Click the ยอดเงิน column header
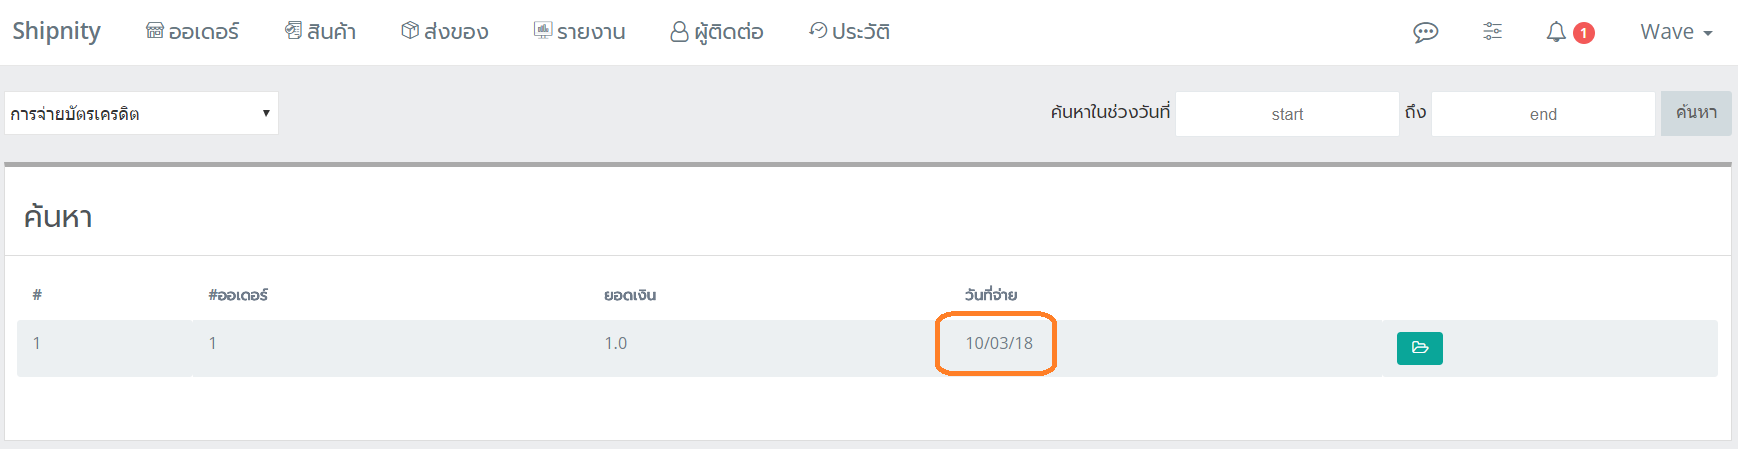Image resolution: width=1738 pixels, height=449 pixels. [x=630, y=295]
